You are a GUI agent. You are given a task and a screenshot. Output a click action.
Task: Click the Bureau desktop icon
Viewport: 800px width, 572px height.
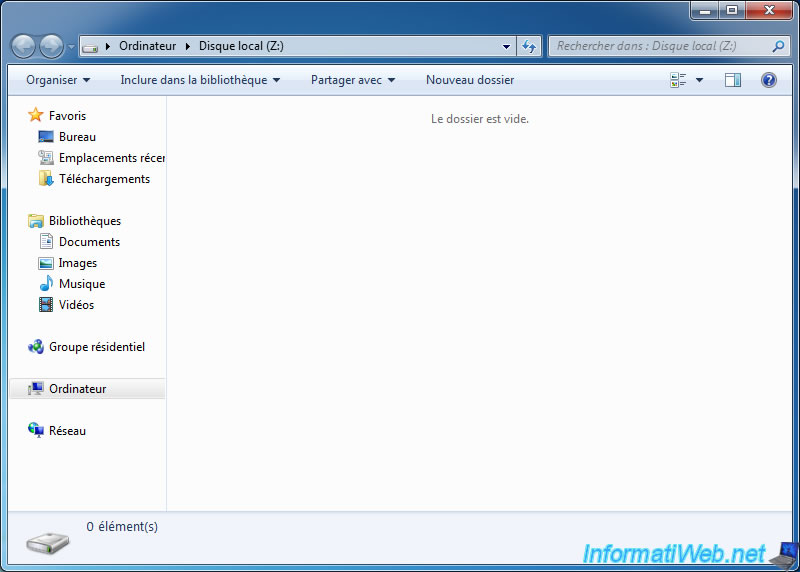[46, 137]
